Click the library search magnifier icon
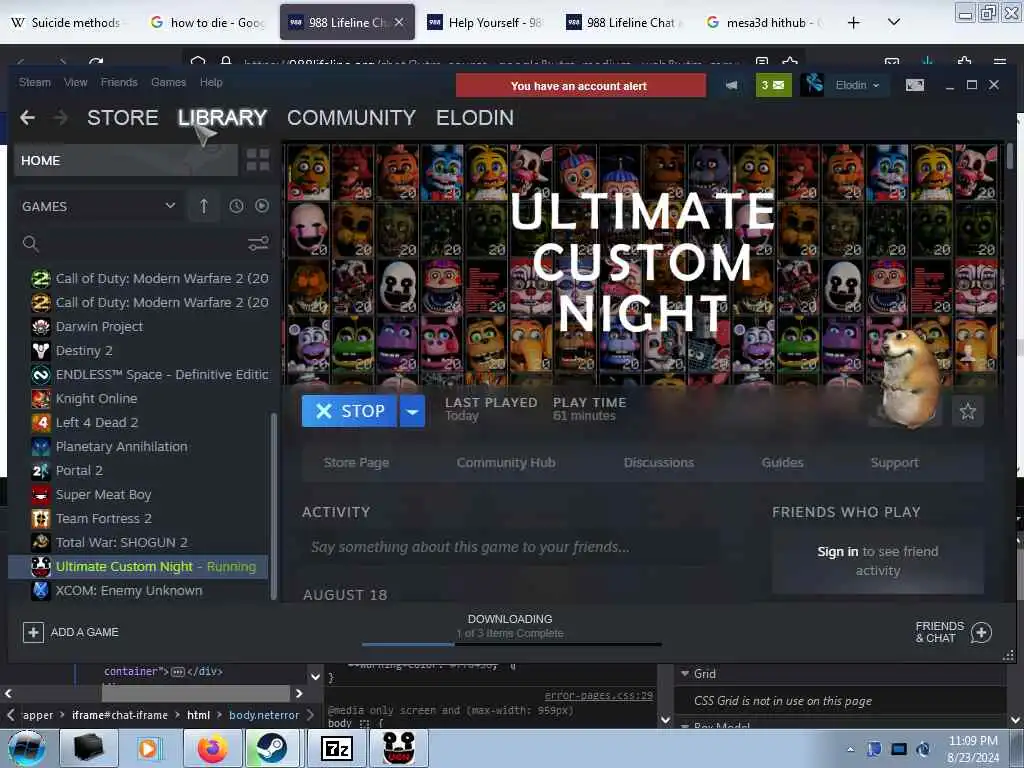Image resolution: width=1024 pixels, height=768 pixels. click(x=30, y=244)
